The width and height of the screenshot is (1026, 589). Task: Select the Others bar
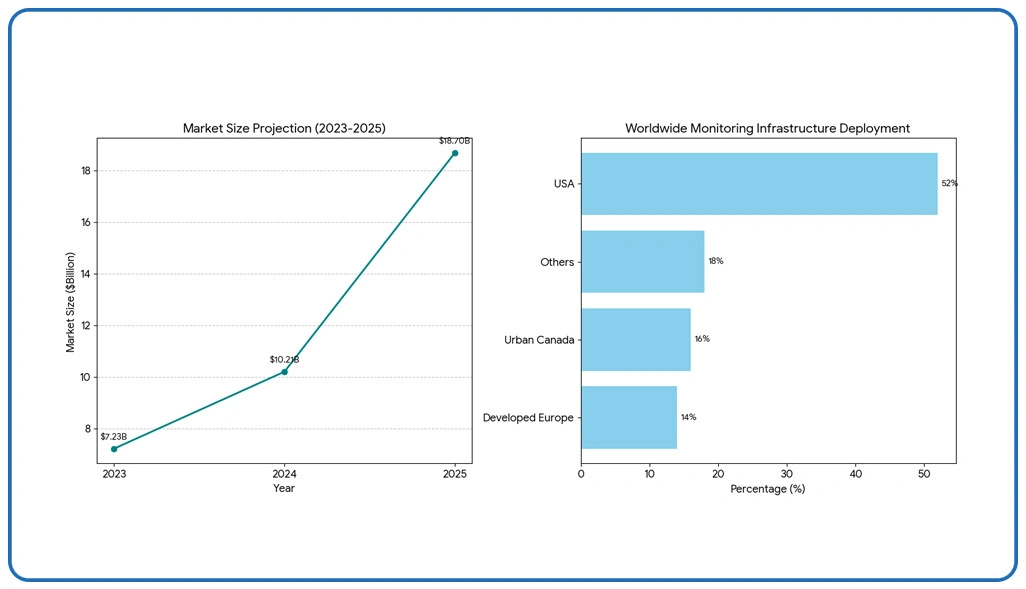pos(642,262)
